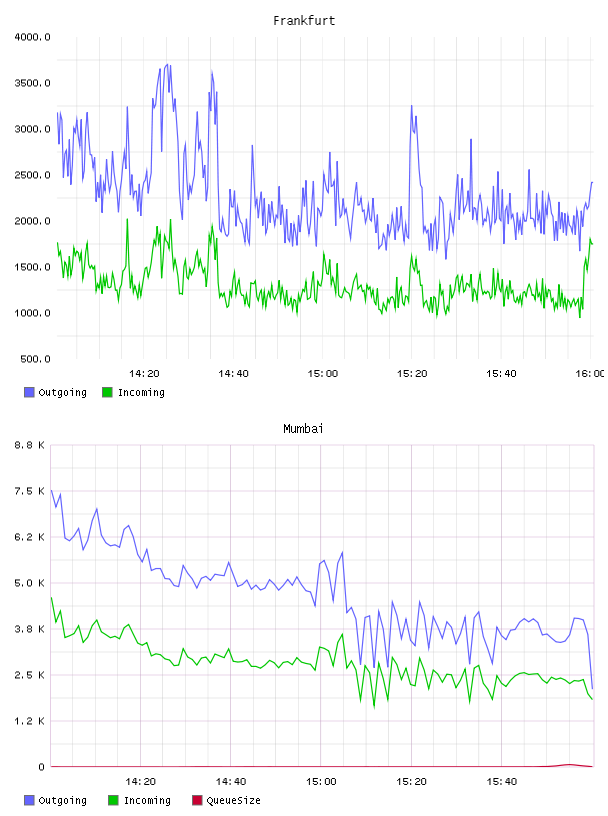Click the green Incoming swatch in Mumbai legend
This screenshot has width=608, height=816.
coord(113,800)
